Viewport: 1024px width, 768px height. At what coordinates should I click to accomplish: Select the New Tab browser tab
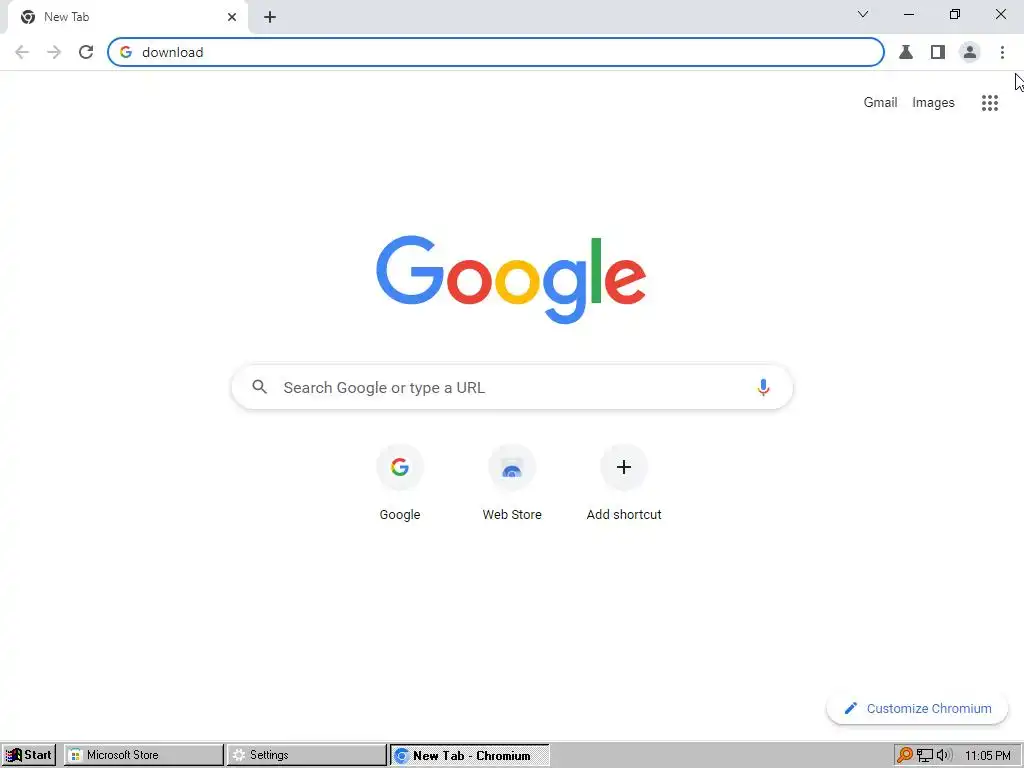[127, 17]
